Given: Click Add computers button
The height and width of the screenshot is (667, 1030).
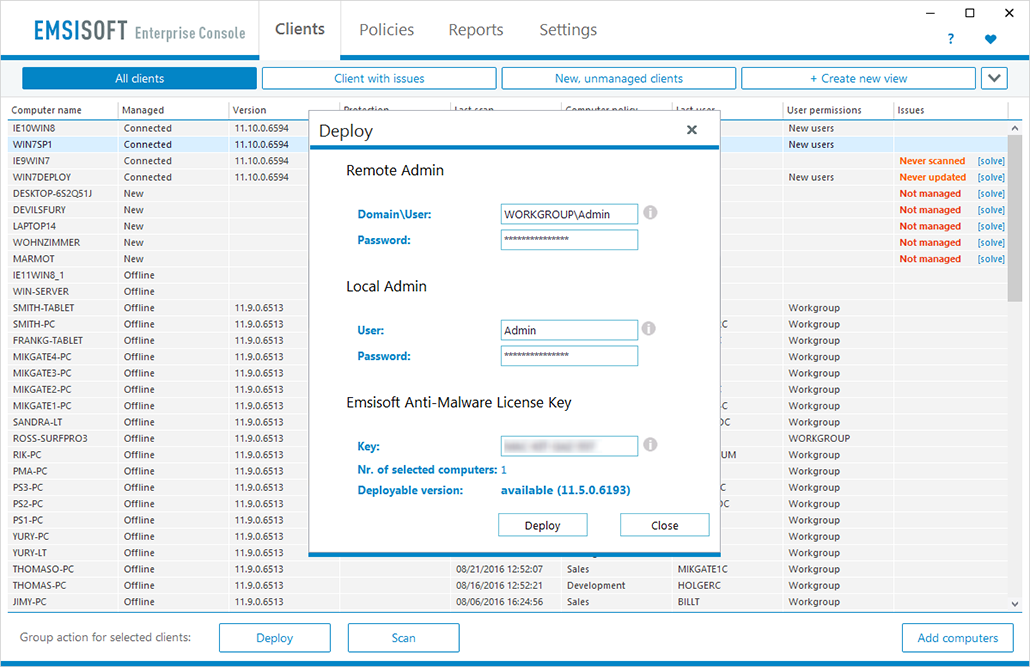Looking at the screenshot, I should 958,637.
